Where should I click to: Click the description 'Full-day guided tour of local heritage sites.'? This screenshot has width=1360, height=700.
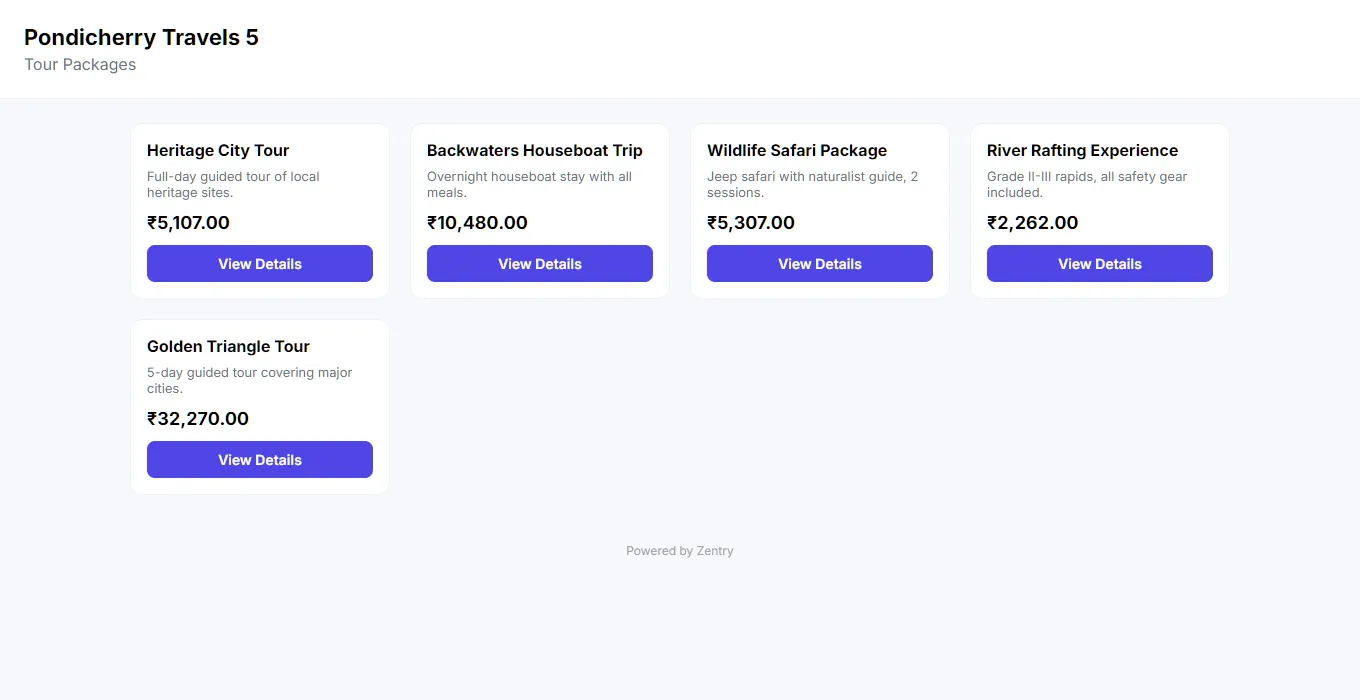(x=233, y=185)
